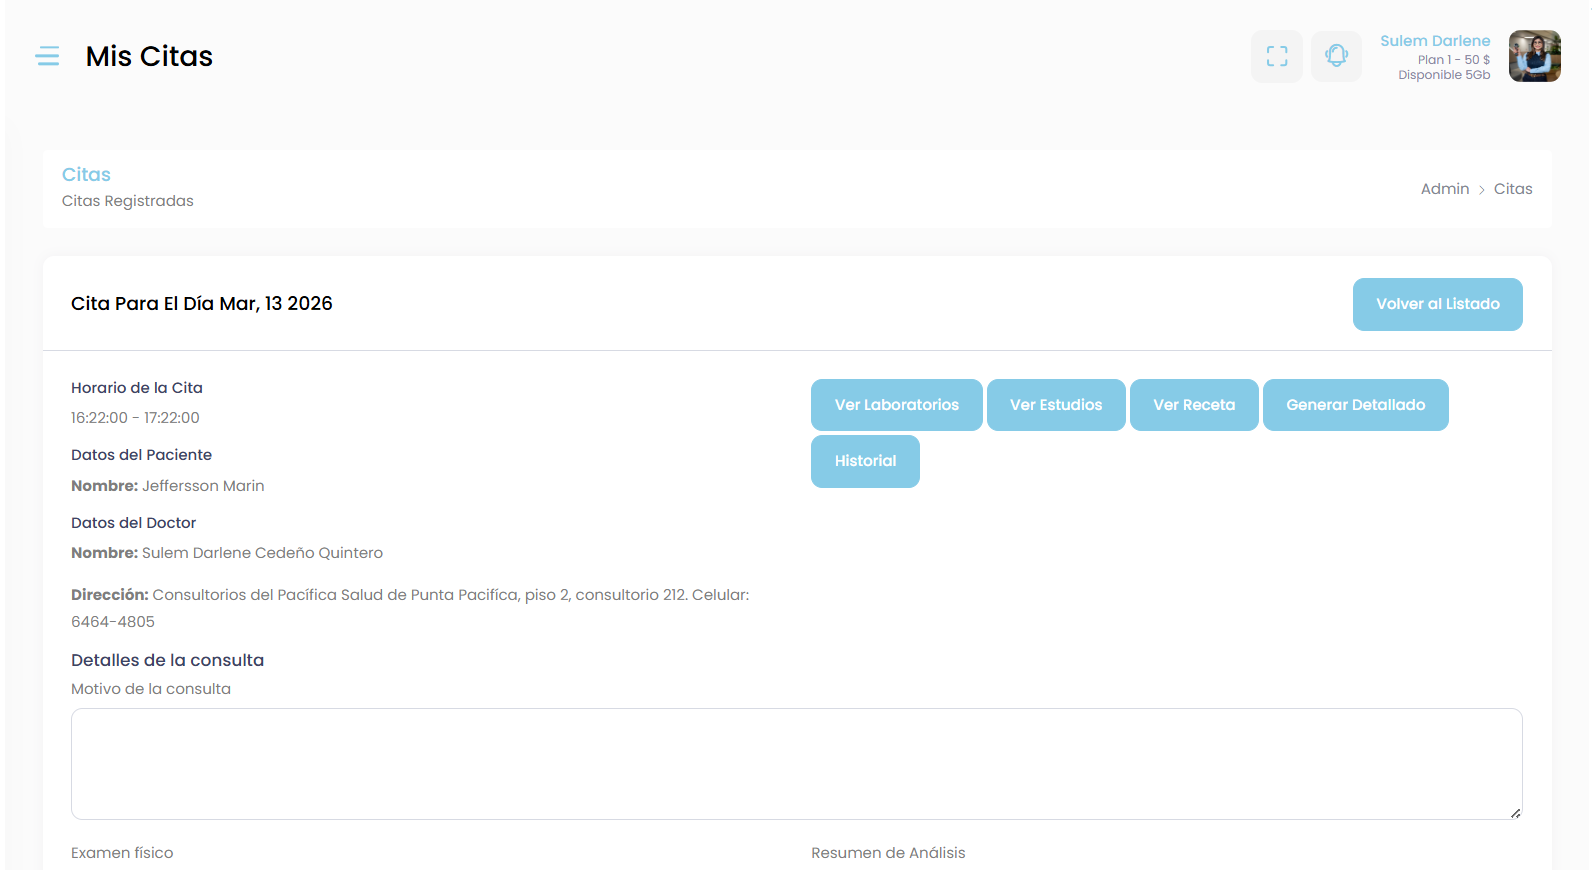View the prescription with Ver Receta
The image size is (1592, 870).
pyautogui.click(x=1193, y=405)
